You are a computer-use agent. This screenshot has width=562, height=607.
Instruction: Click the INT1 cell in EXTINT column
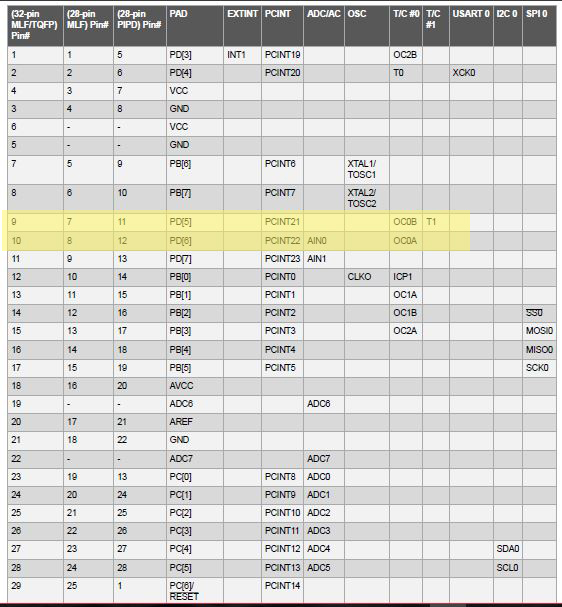click(x=236, y=55)
